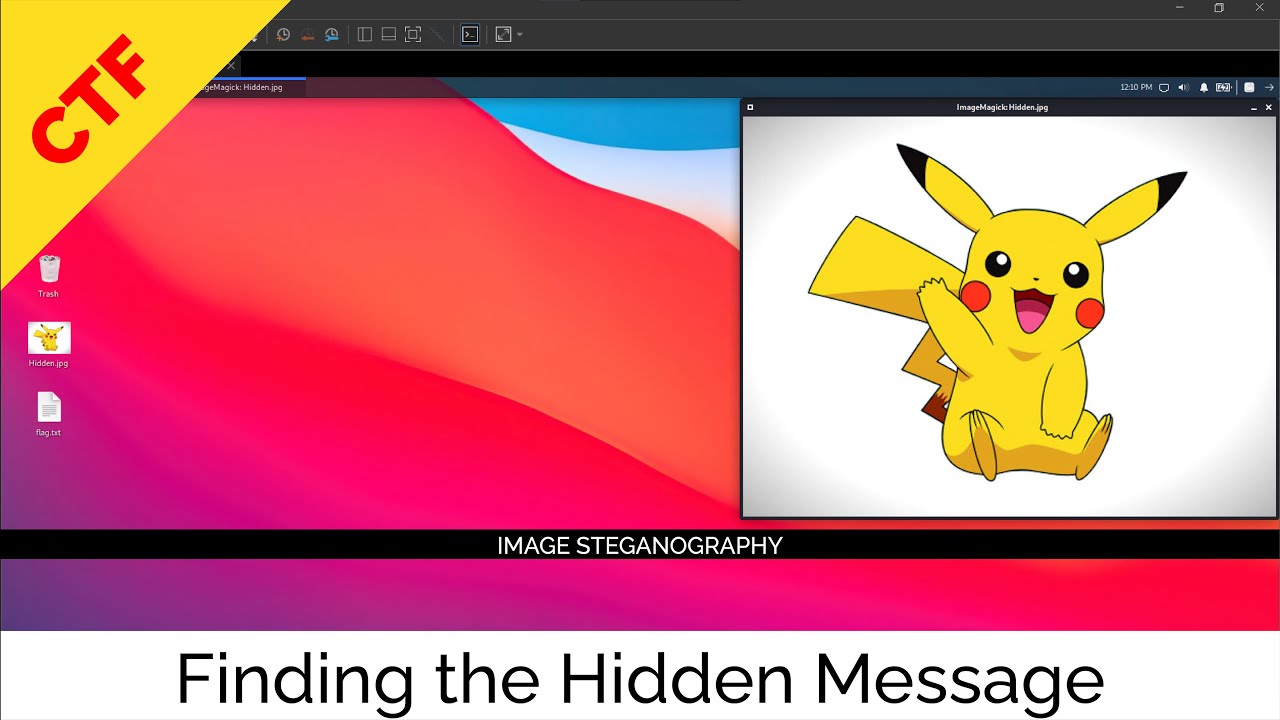Click the greyed-out Unity mode icon
The height and width of the screenshot is (720, 1280).
438,34
